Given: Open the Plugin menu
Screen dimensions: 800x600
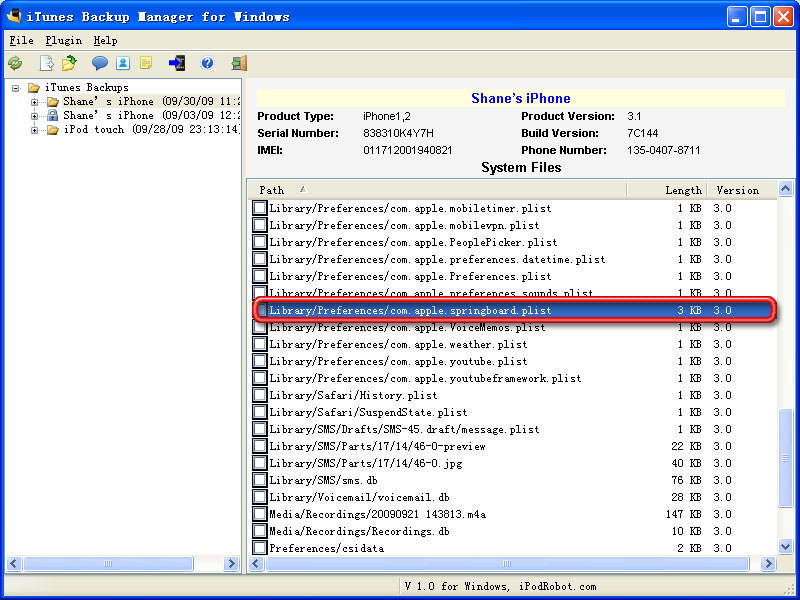Looking at the screenshot, I should tap(63, 40).
